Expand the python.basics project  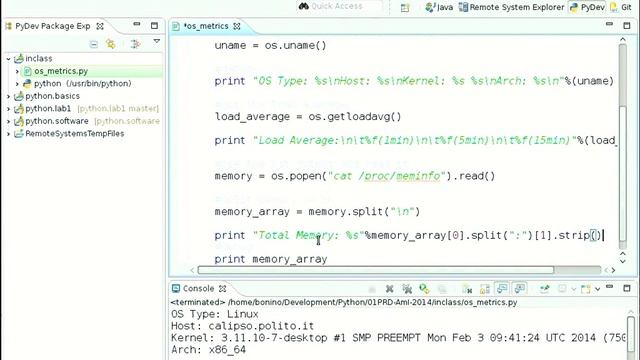click(x=9, y=96)
